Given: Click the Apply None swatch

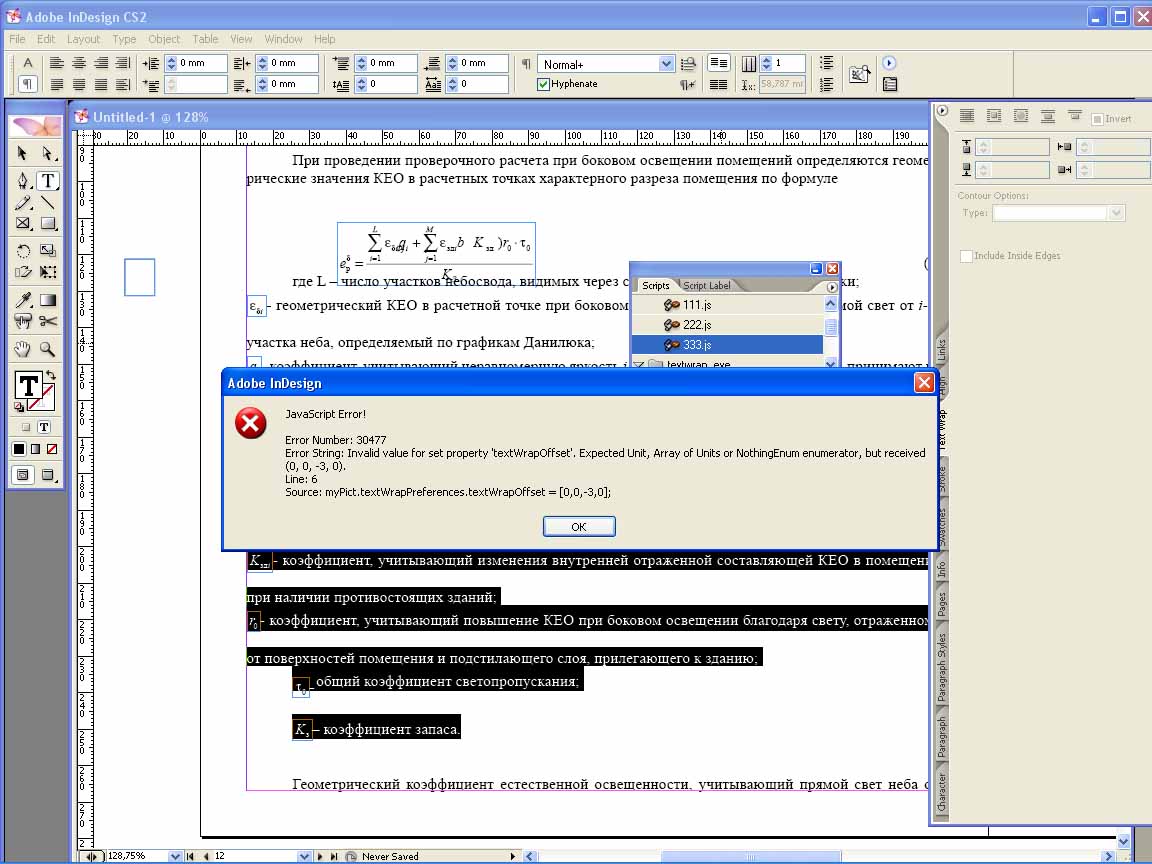Looking at the screenshot, I should (x=52, y=449).
